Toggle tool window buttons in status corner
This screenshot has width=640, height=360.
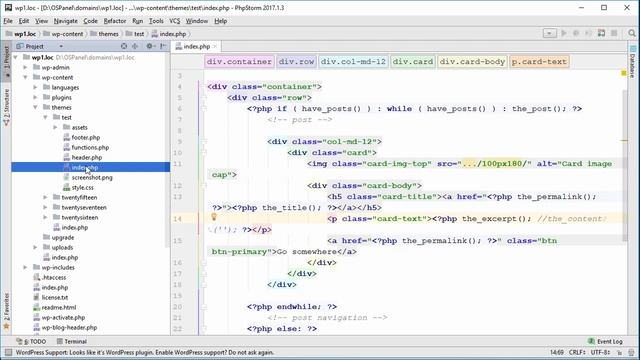[x=8, y=352]
